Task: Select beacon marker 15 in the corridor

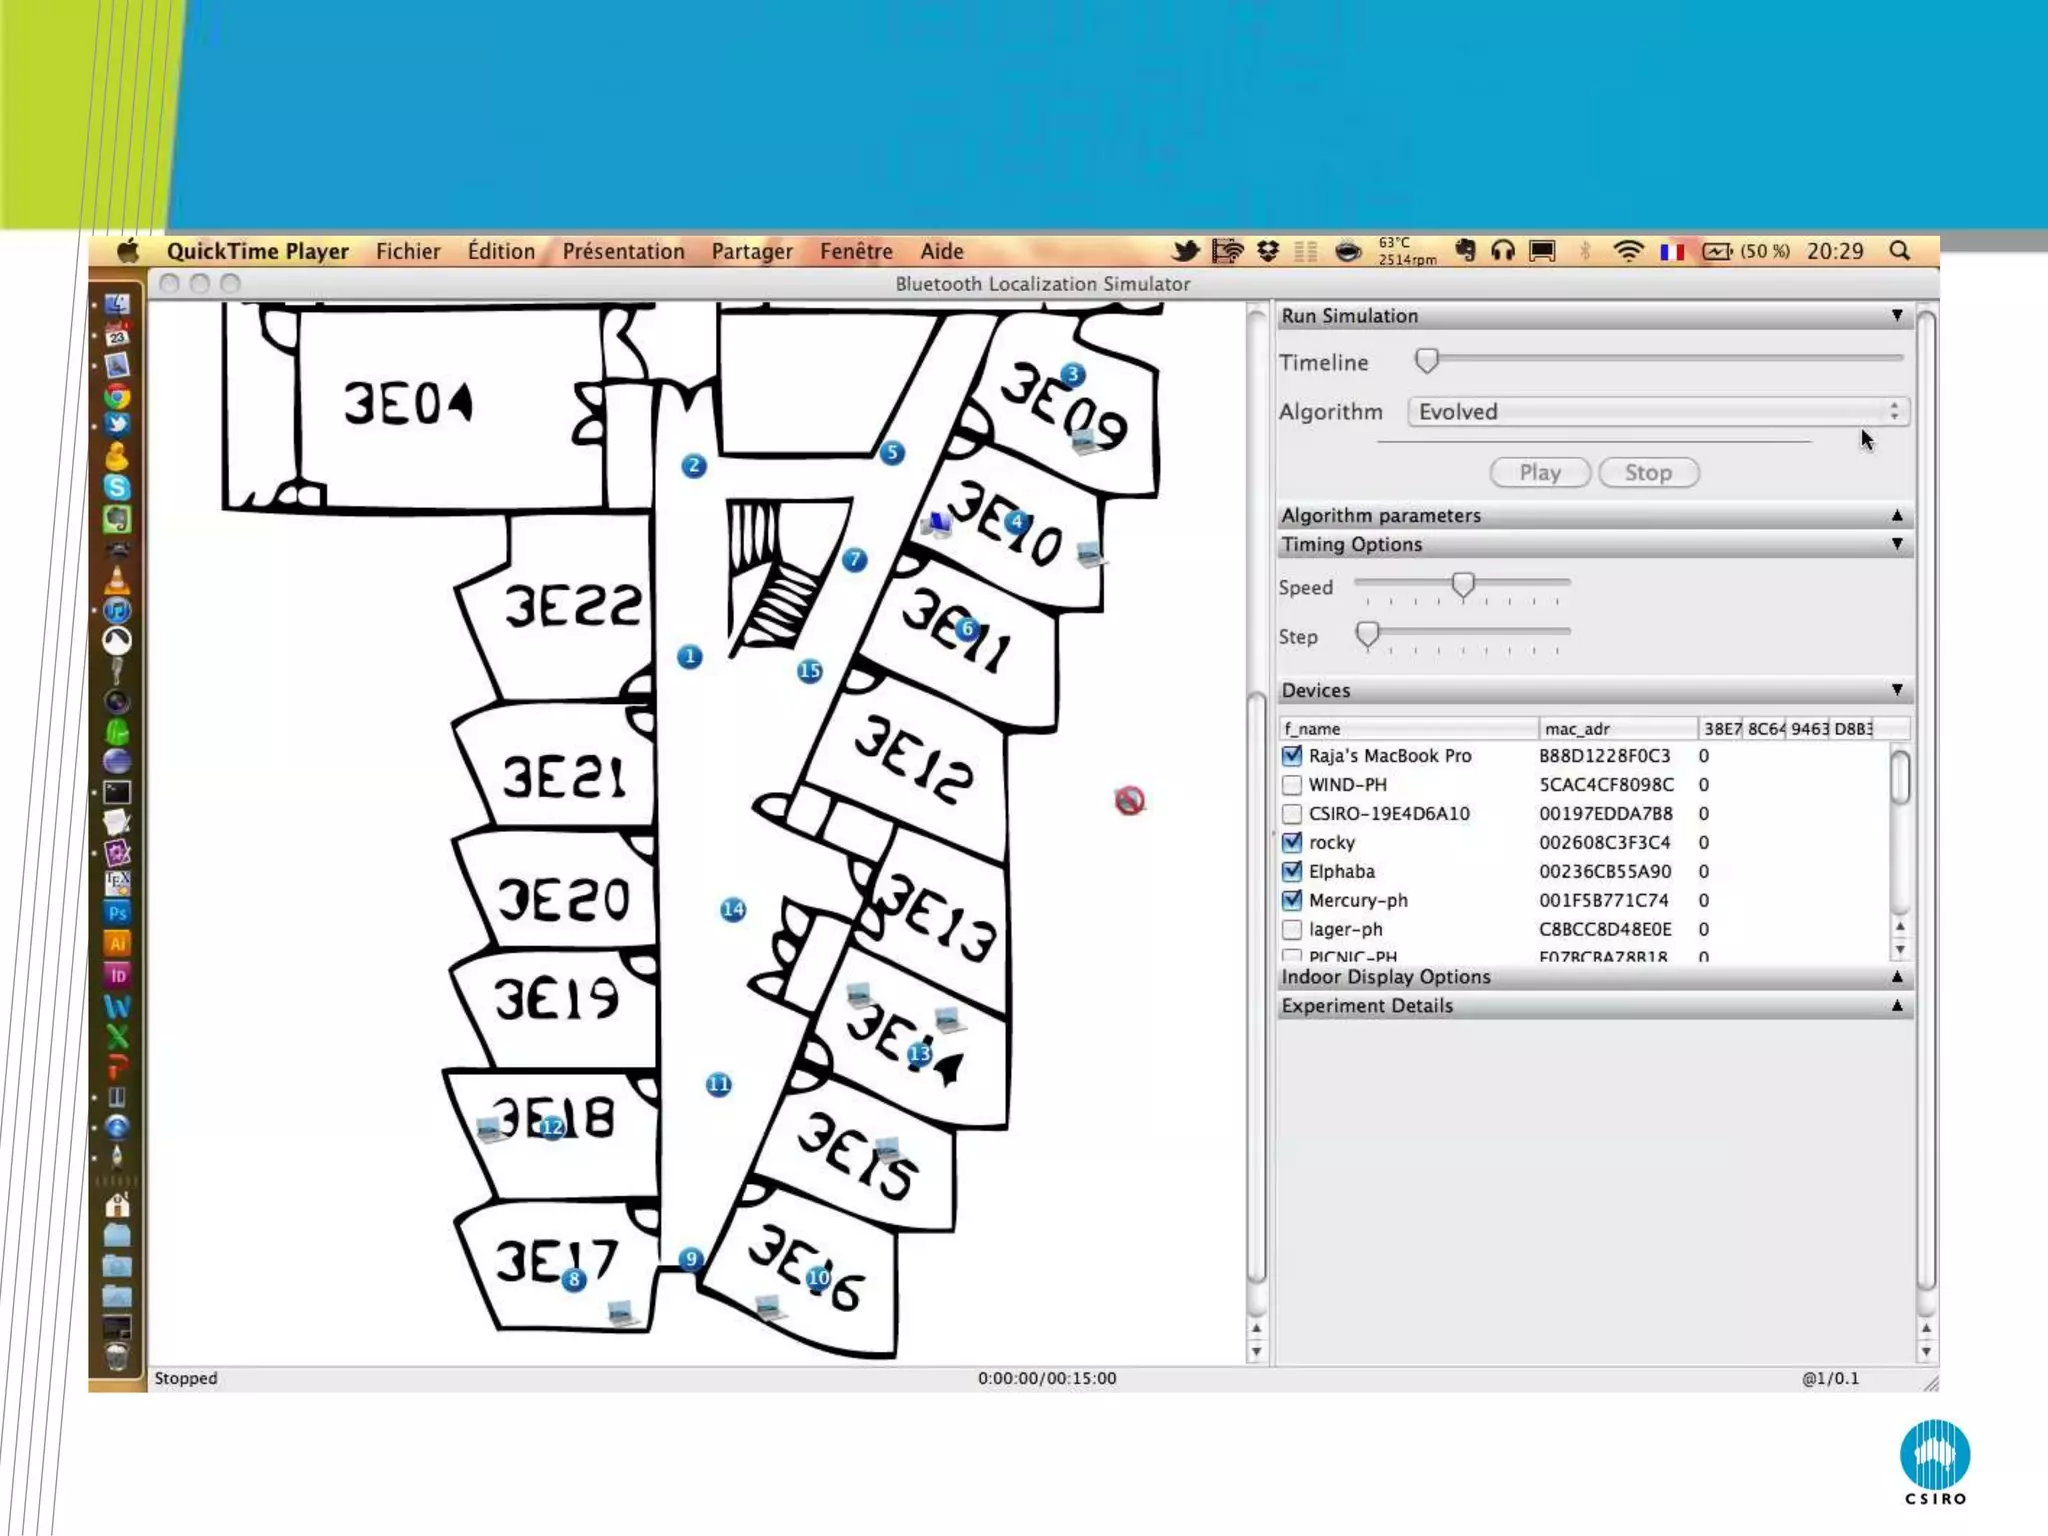Action: click(810, 671)
